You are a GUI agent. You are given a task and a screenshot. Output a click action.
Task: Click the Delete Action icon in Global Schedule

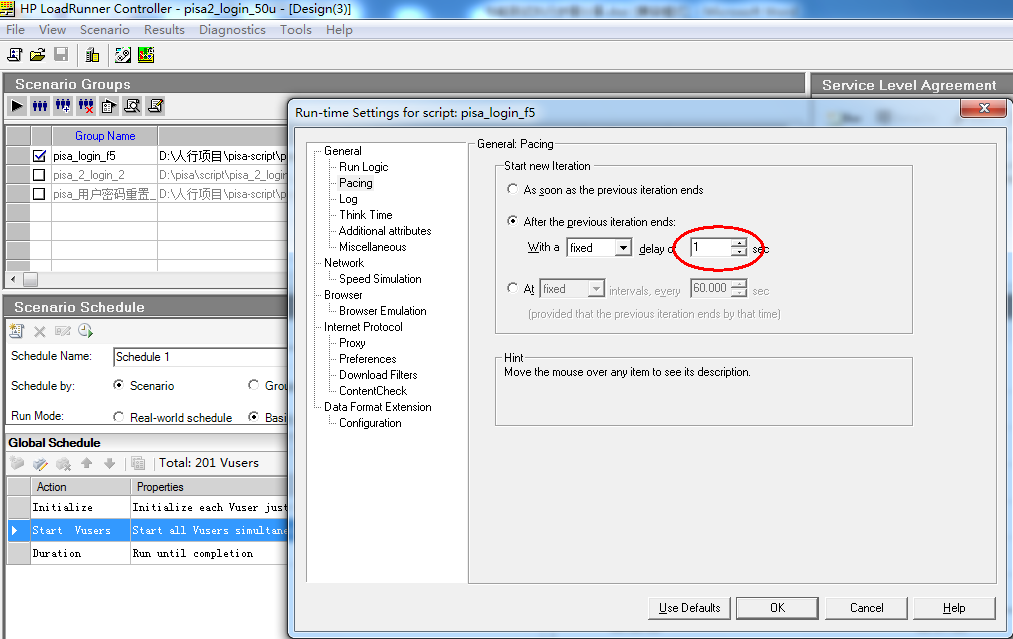[x=63, y=463]
